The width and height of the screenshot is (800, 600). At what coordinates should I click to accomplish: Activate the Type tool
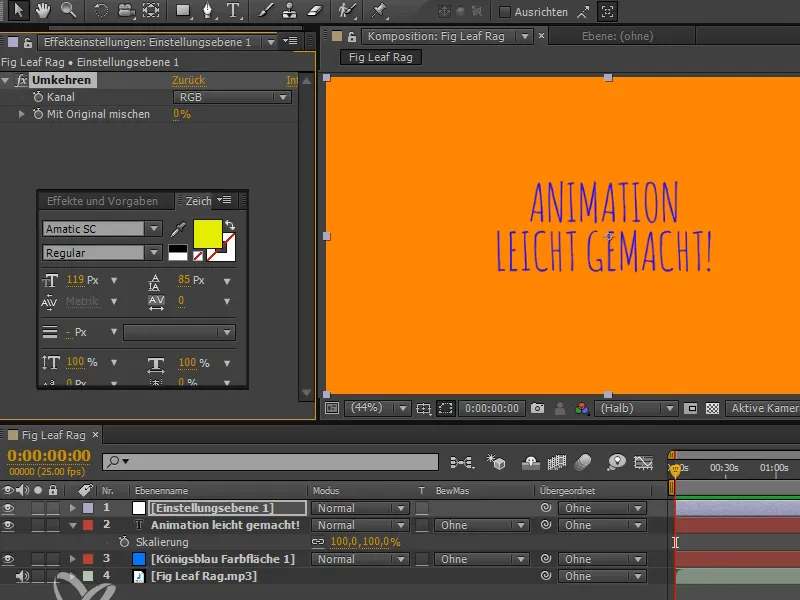[231, 12]
